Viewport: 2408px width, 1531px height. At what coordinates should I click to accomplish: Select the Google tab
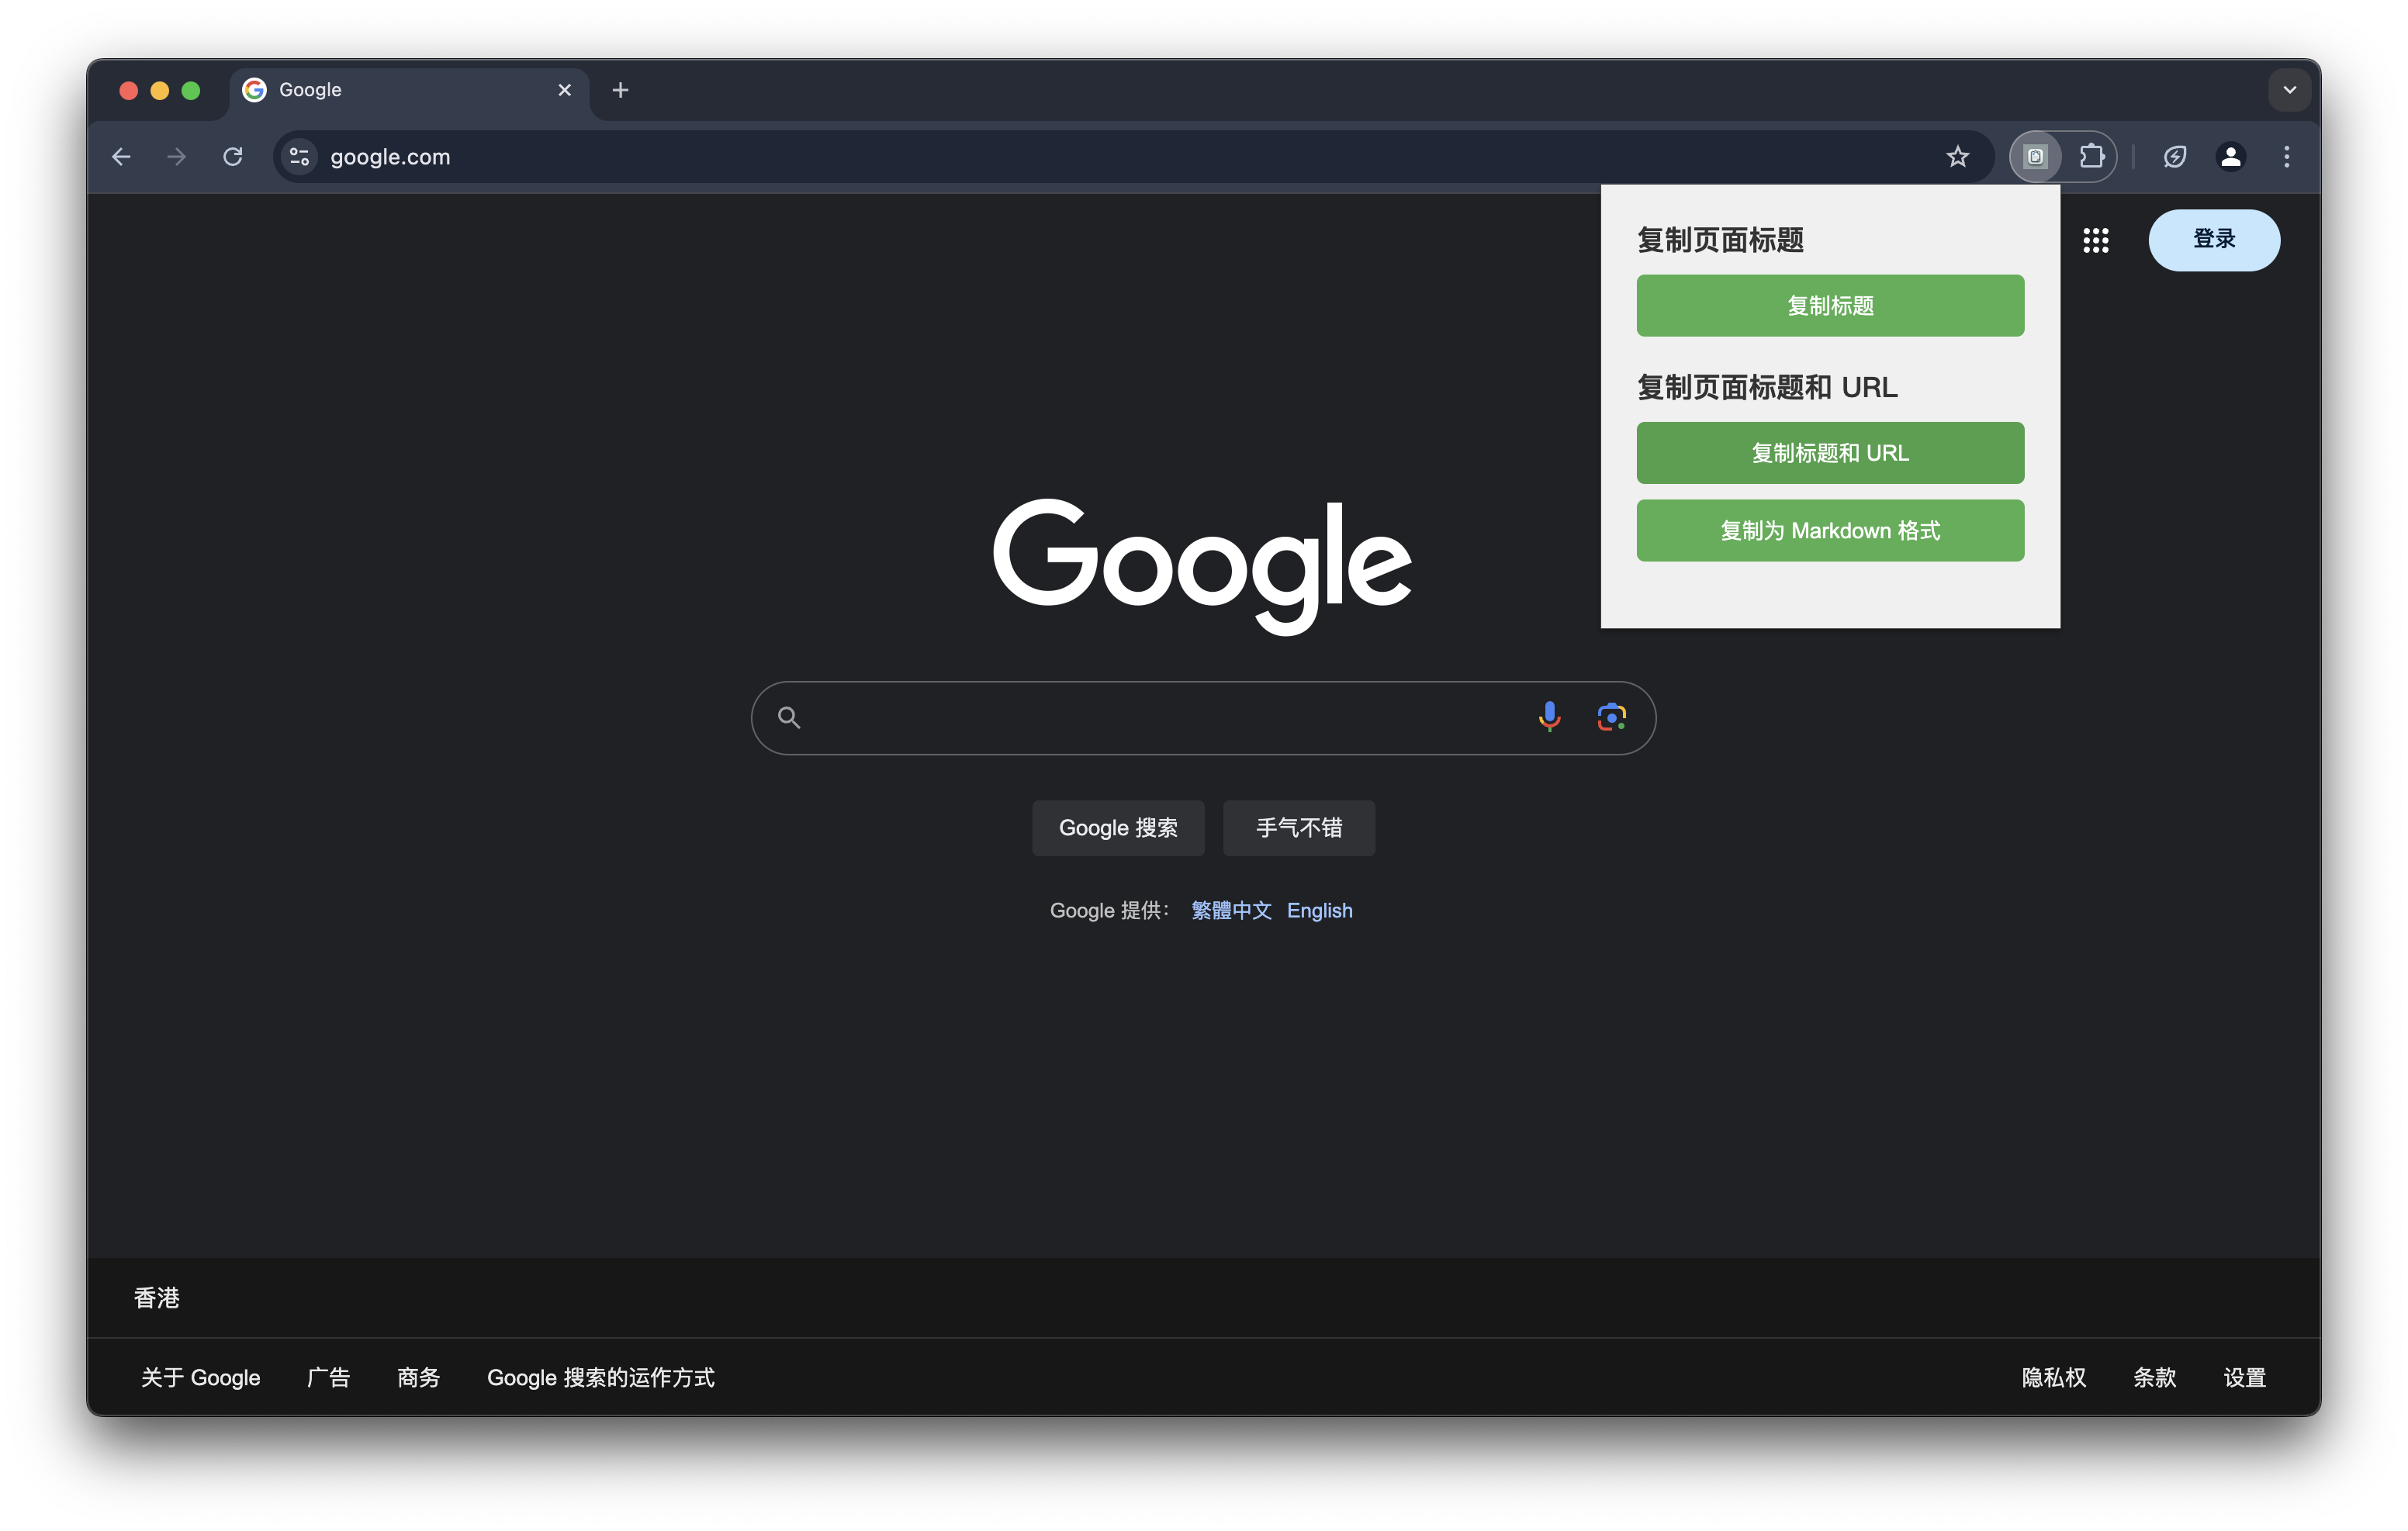pyautogui.click(x=410, y=90)
